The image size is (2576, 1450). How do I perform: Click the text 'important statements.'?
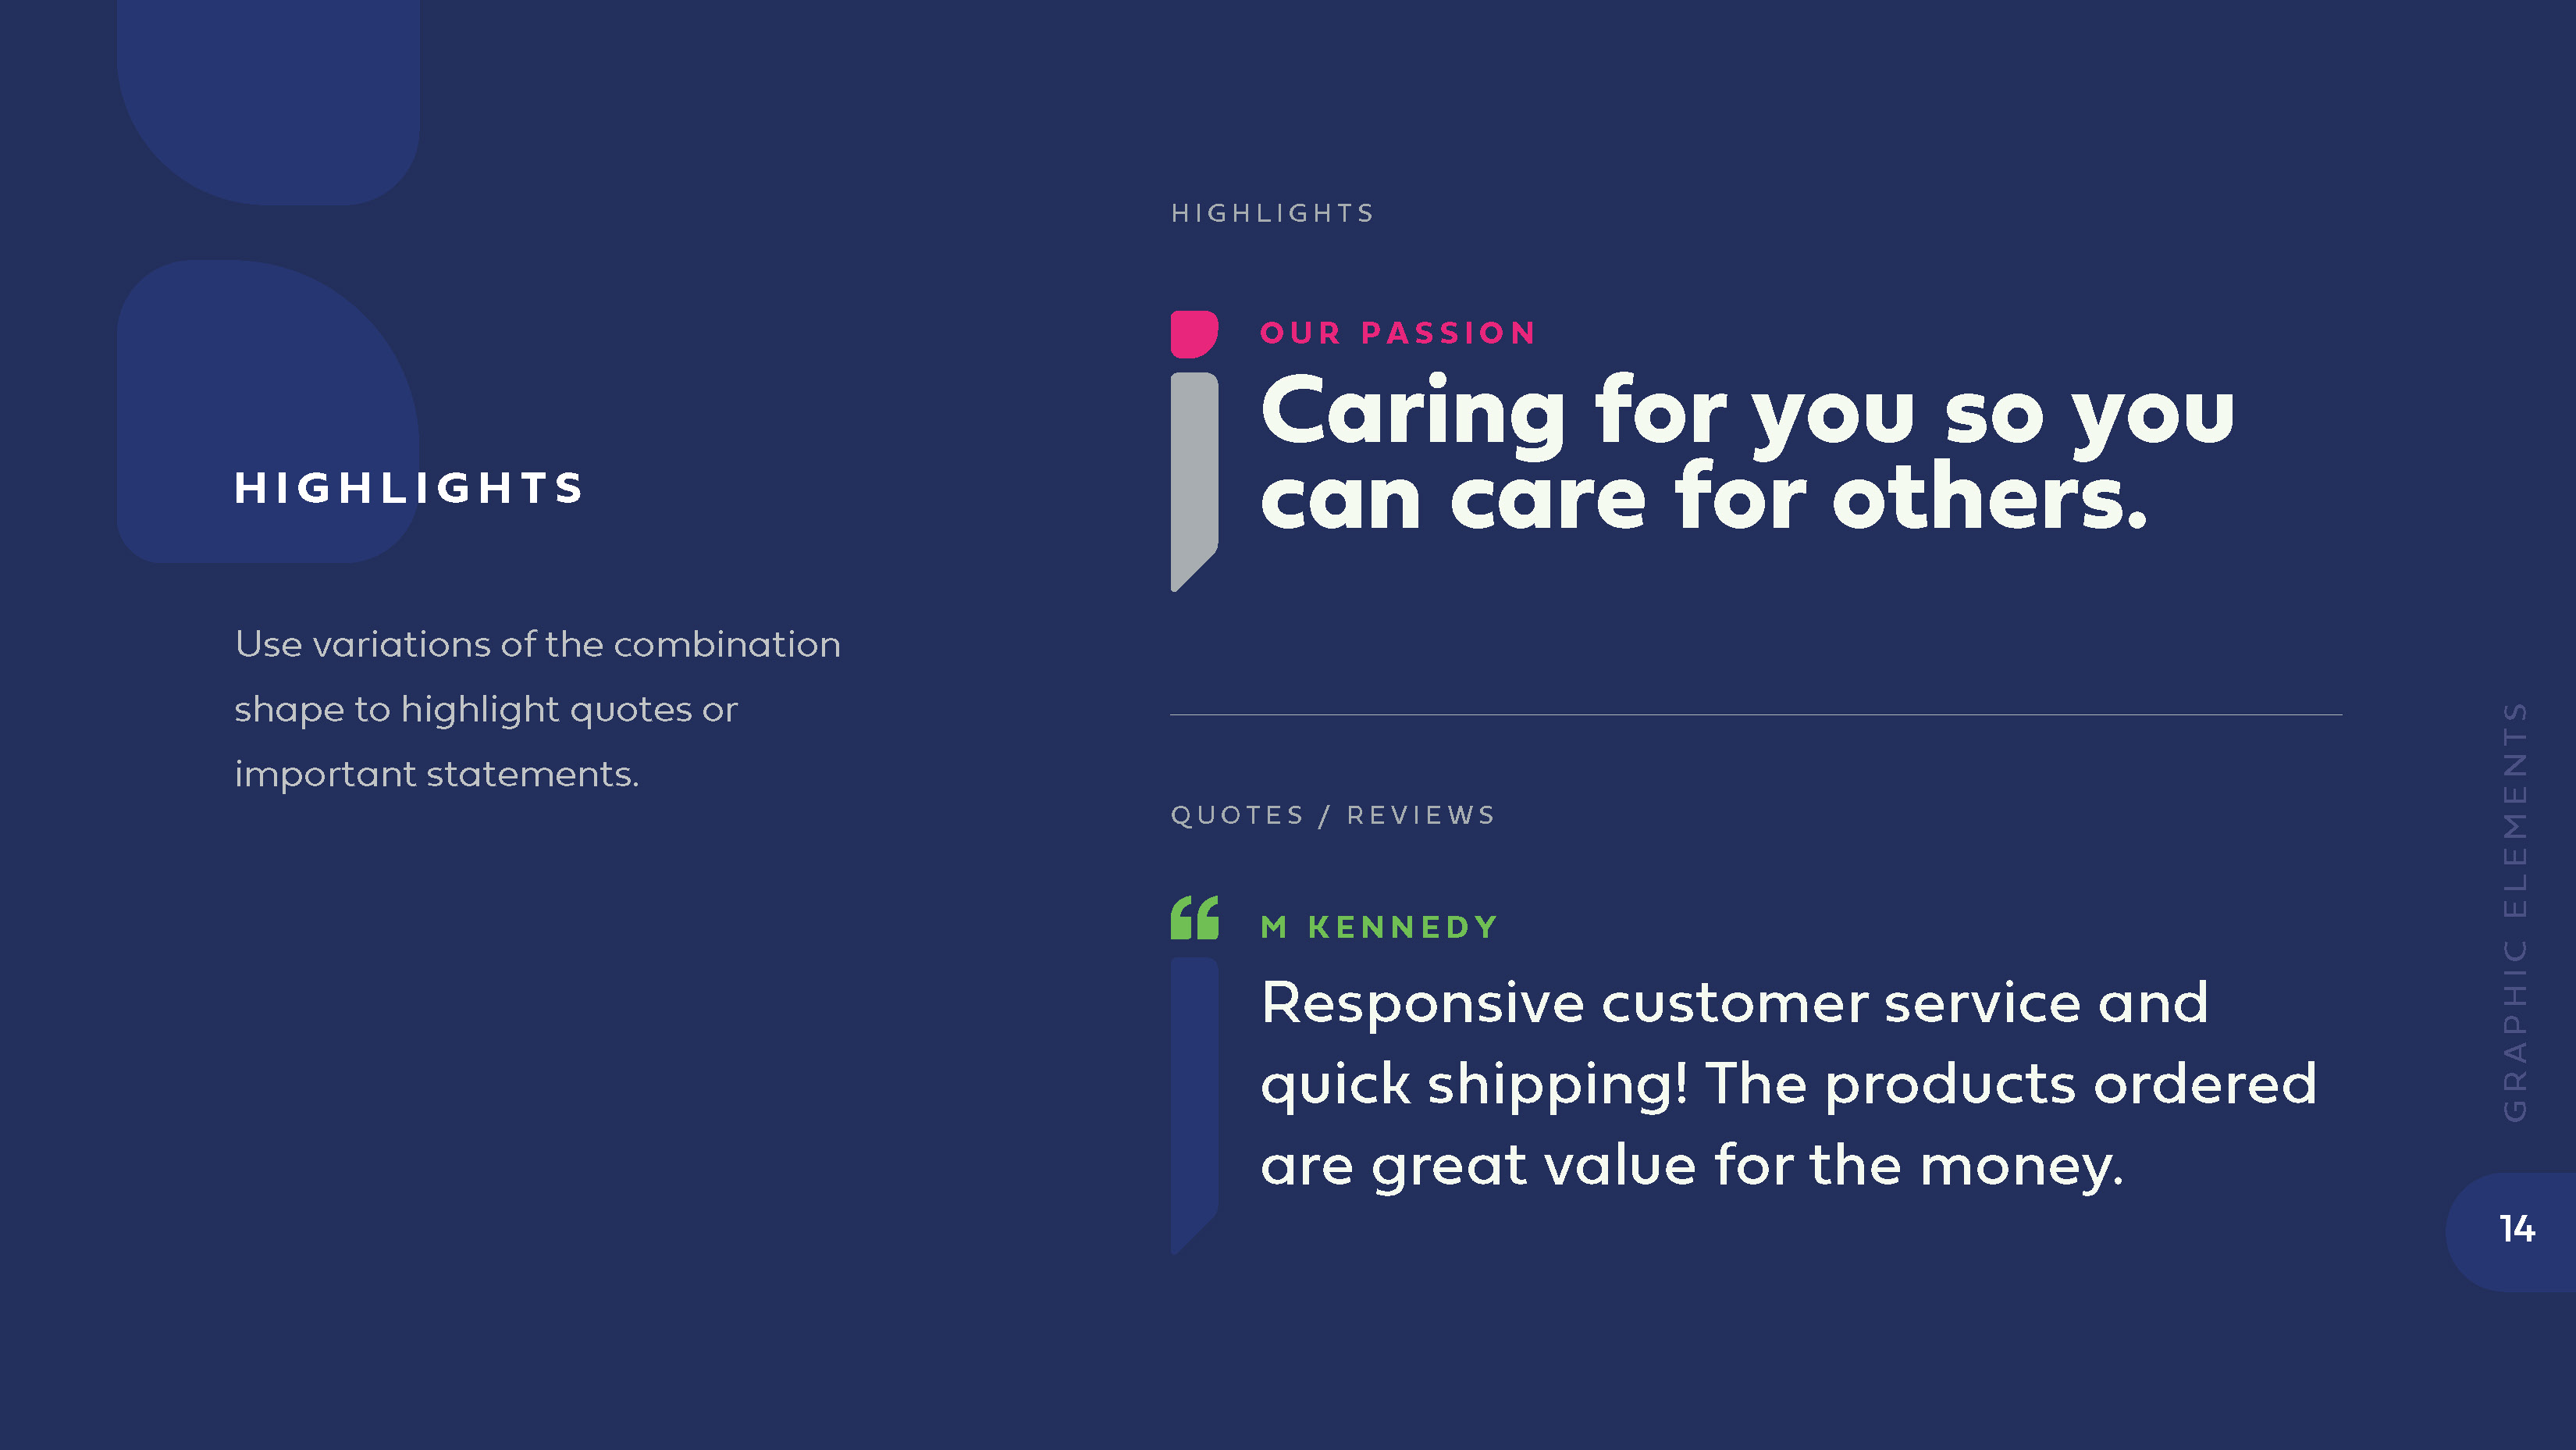click(x=436, y=775)
